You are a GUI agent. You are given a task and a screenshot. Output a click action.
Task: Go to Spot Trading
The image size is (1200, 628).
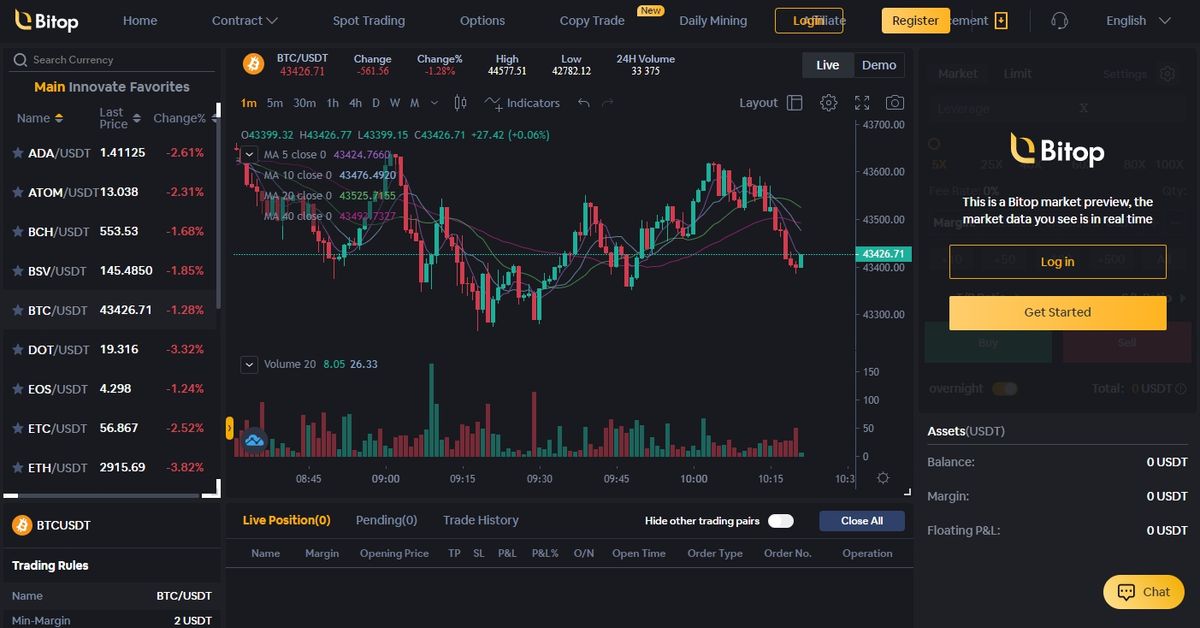369,20
